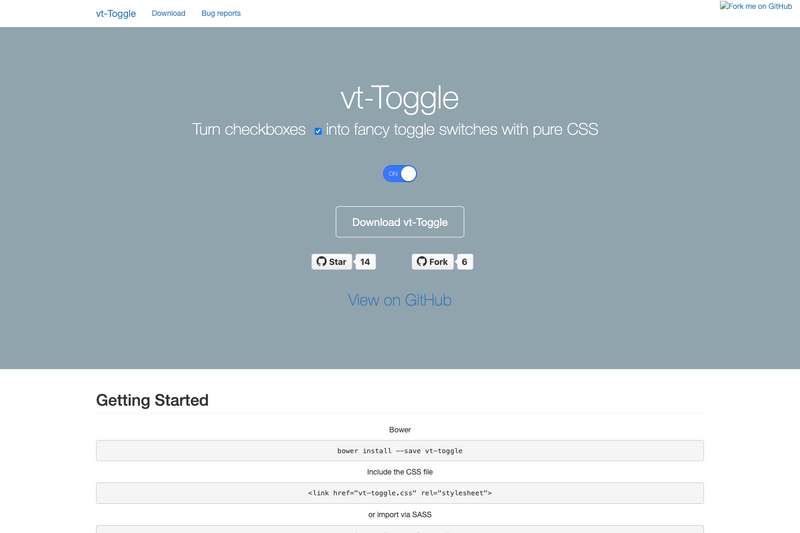Viewport: 800px width, 533px height.
Task: Click the Download vt-Toggle button
Action: [400, 222]
